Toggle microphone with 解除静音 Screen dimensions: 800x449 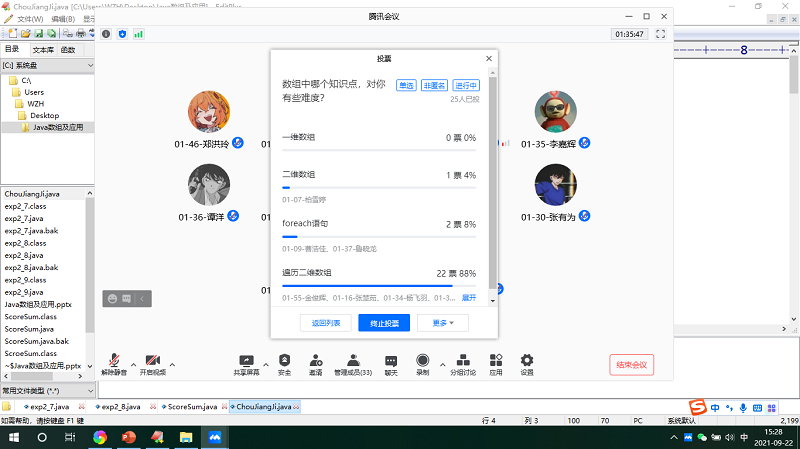coord(116,361)
